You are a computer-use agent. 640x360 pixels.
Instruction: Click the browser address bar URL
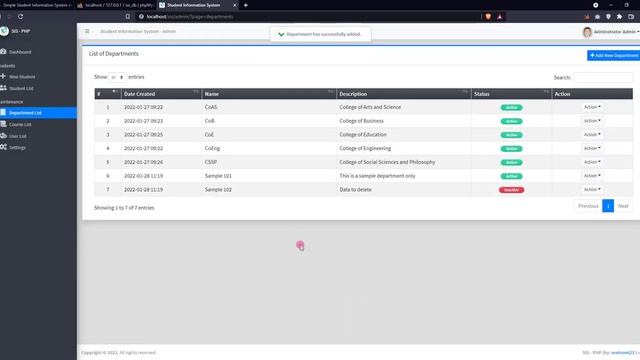[x=190, y=17]
